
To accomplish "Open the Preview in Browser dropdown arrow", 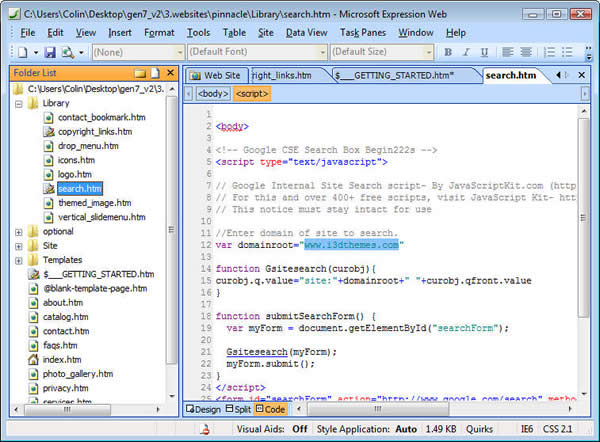I will tap(81, 52).
